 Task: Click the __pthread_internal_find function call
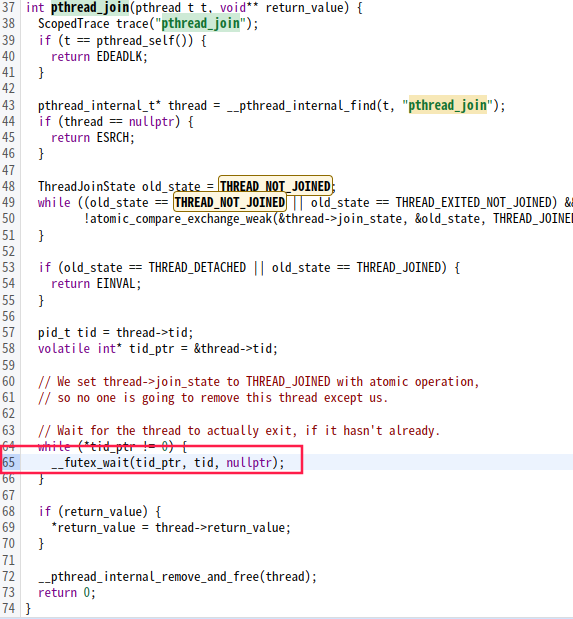tap(302, 105)
